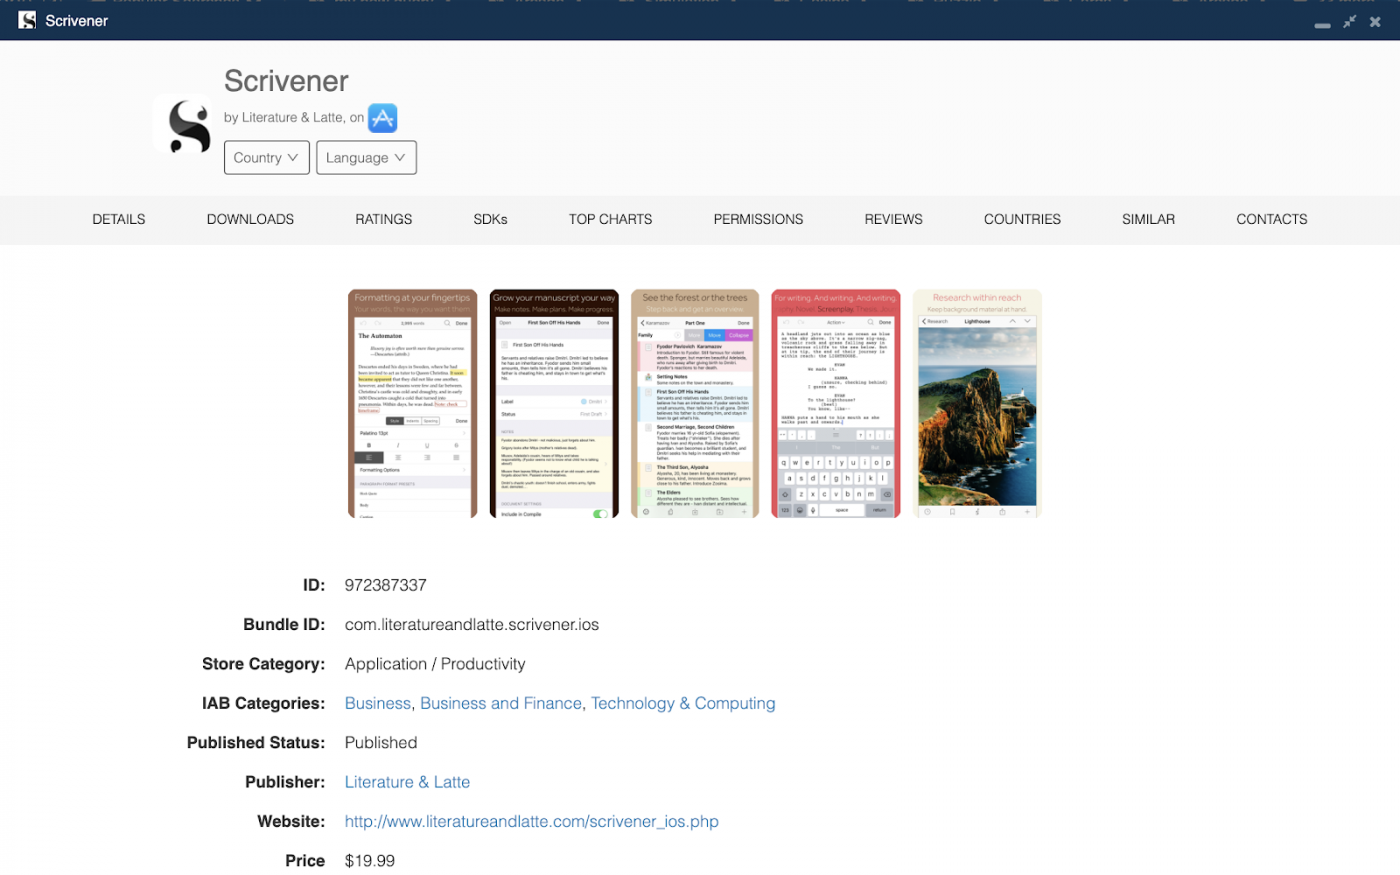The width and height of the screenshot is (1400, 875).
Task: Switch to the DOWNLOADS tab
Action: (x=250, y=219)
